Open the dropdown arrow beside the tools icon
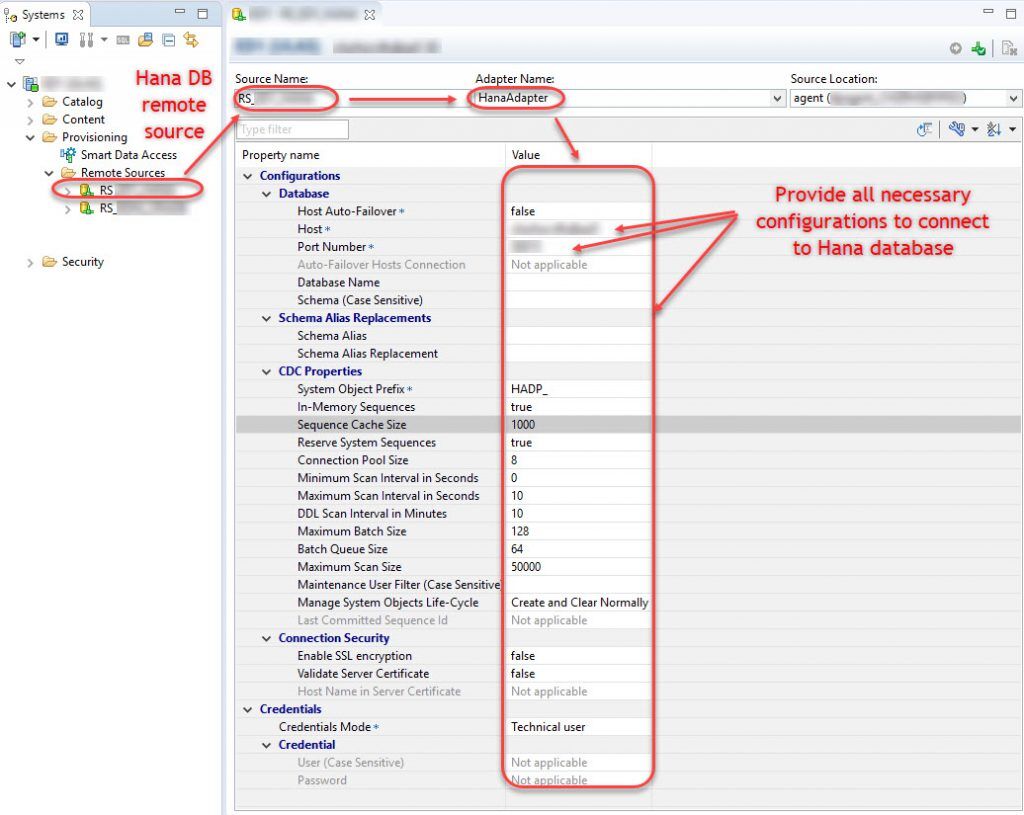 pyautogui.click(x=104, y=40)
